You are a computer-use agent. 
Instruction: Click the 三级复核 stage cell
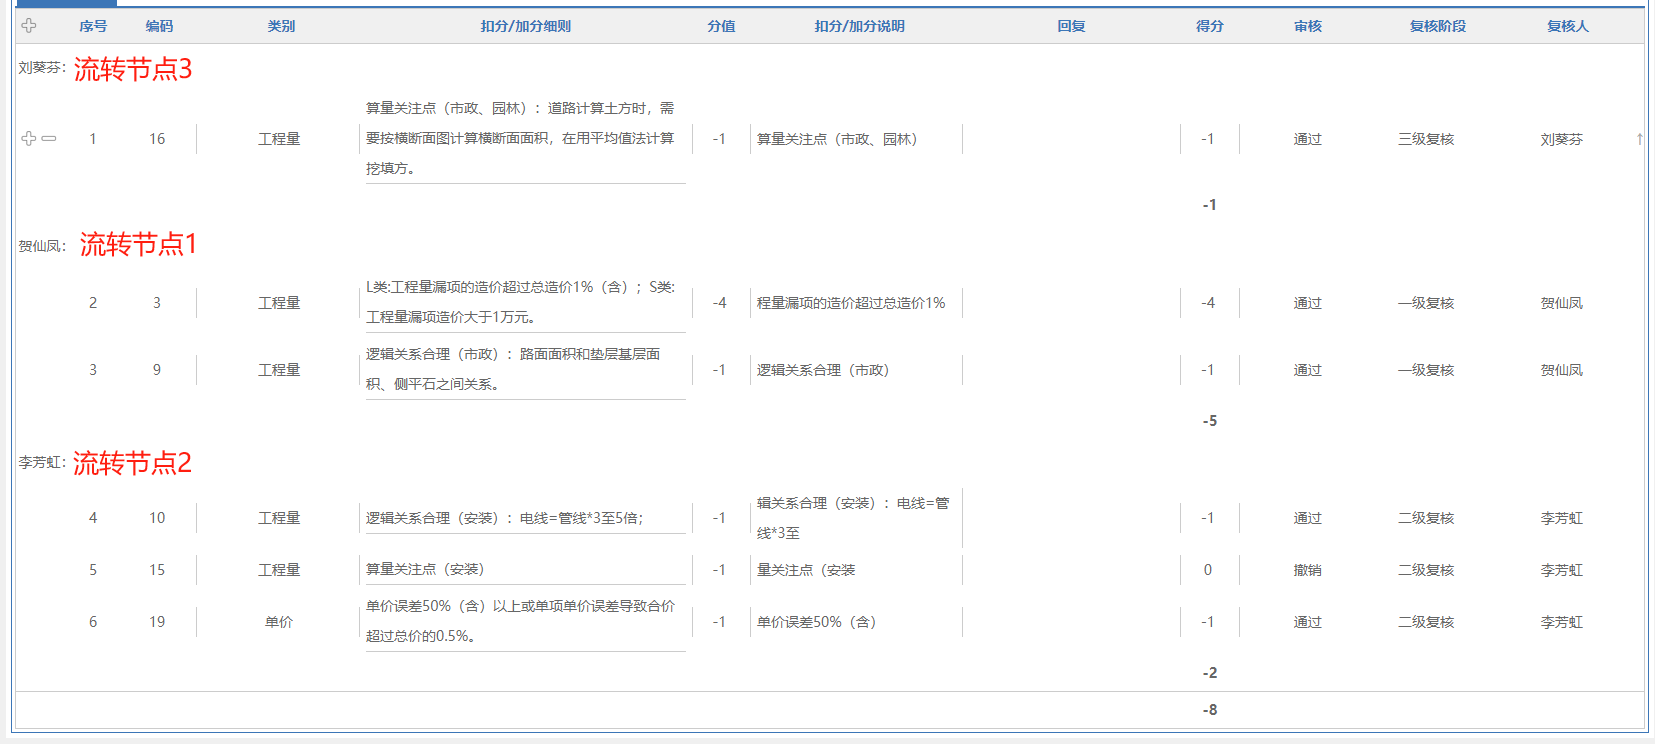coord(1426,139)
